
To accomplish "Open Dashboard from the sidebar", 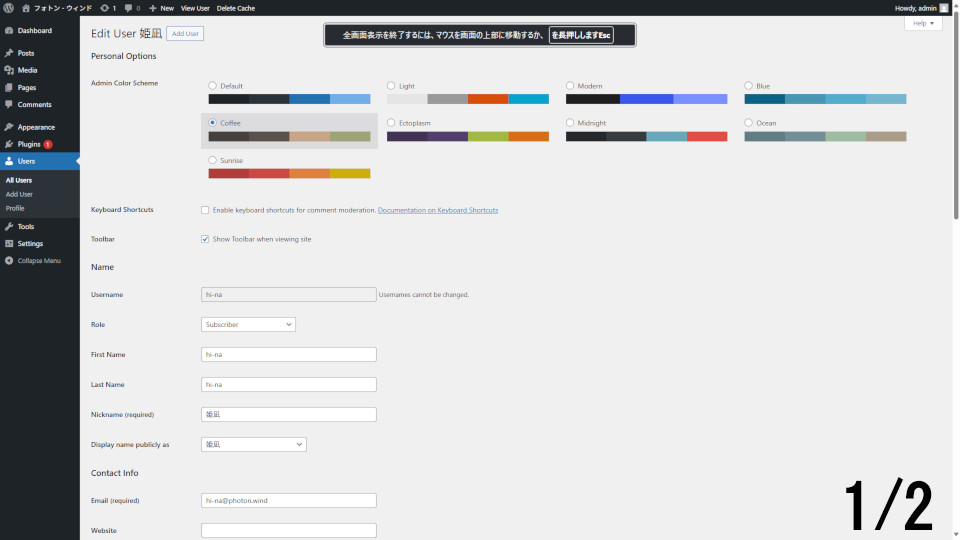I will tap(34, 31).
